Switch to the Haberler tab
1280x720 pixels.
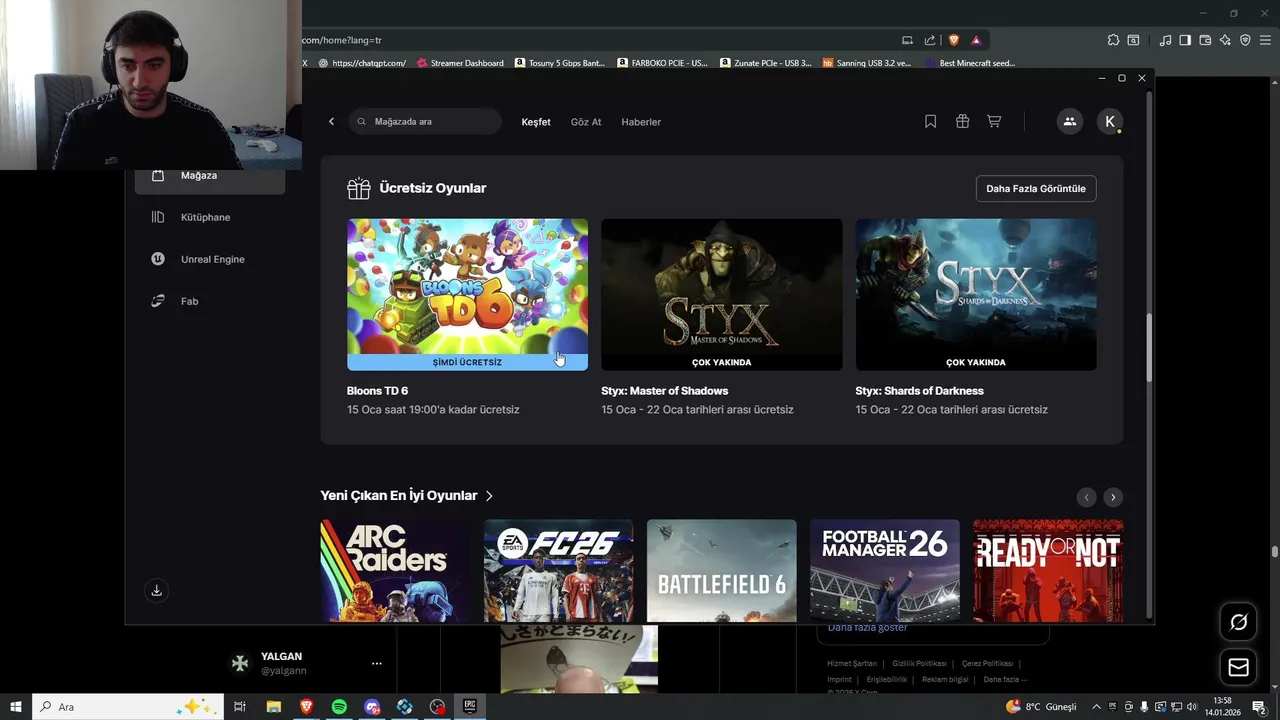[641, 122]
